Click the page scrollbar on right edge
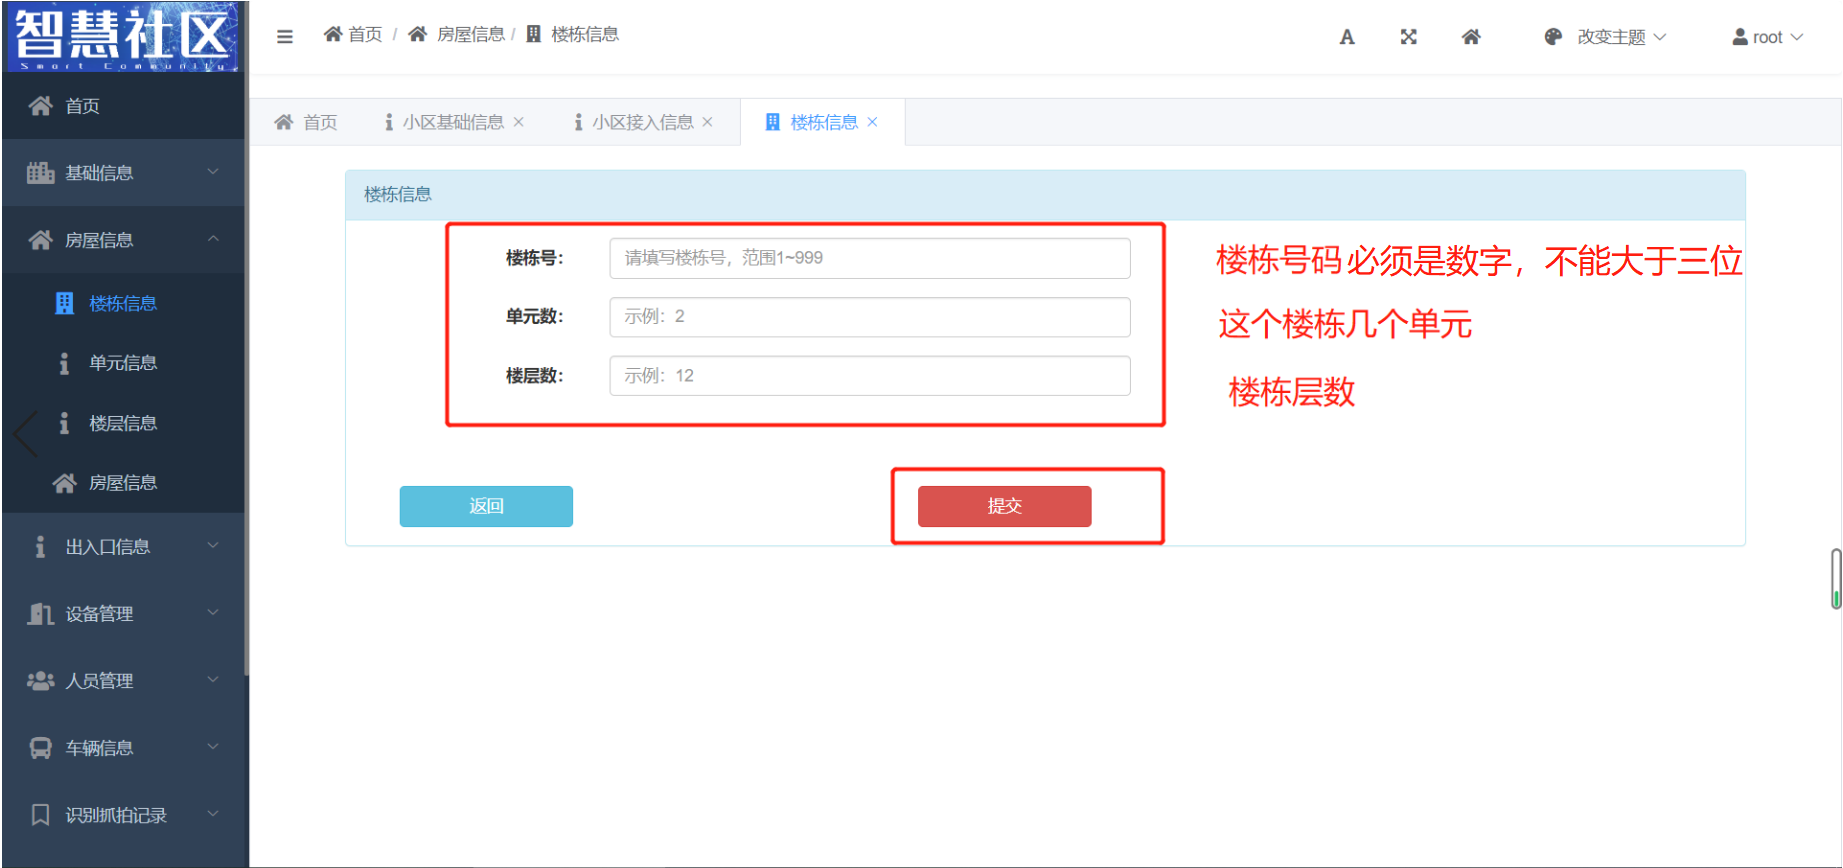The image size is (1843, 868). click(1835, 579)
